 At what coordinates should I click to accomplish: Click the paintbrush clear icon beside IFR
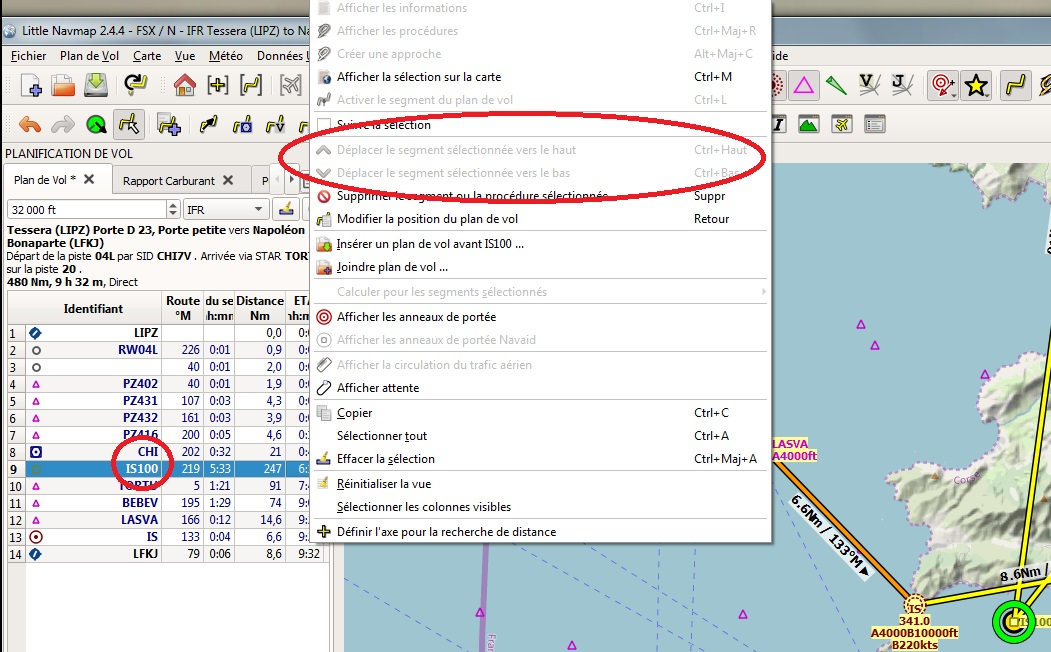coord(287,209)
